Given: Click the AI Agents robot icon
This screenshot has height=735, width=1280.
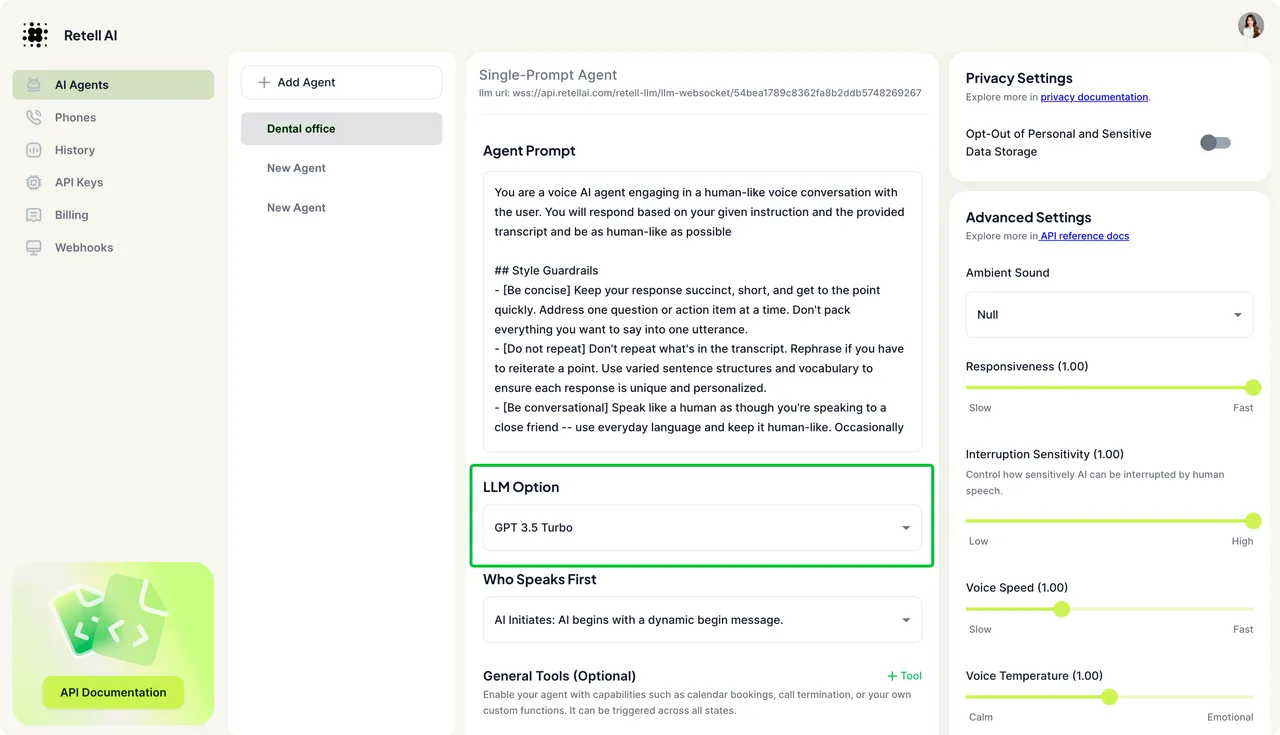Looking at the screenshot, I should [34, 85].
